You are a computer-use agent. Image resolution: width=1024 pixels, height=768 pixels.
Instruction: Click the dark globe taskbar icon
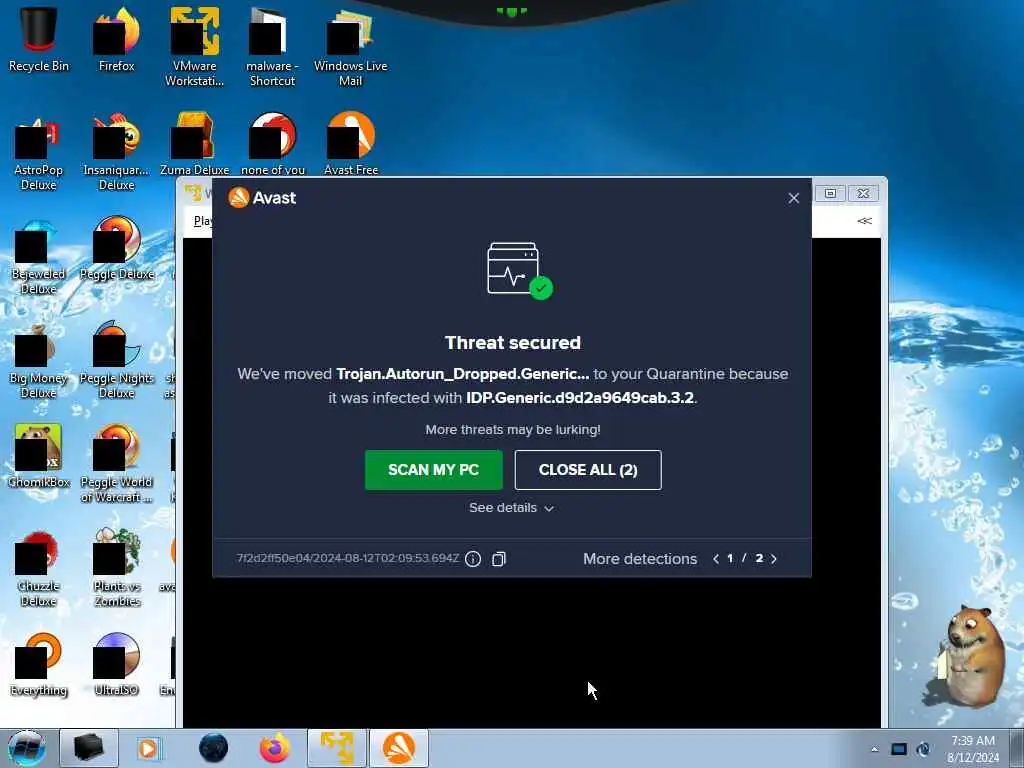214,748
